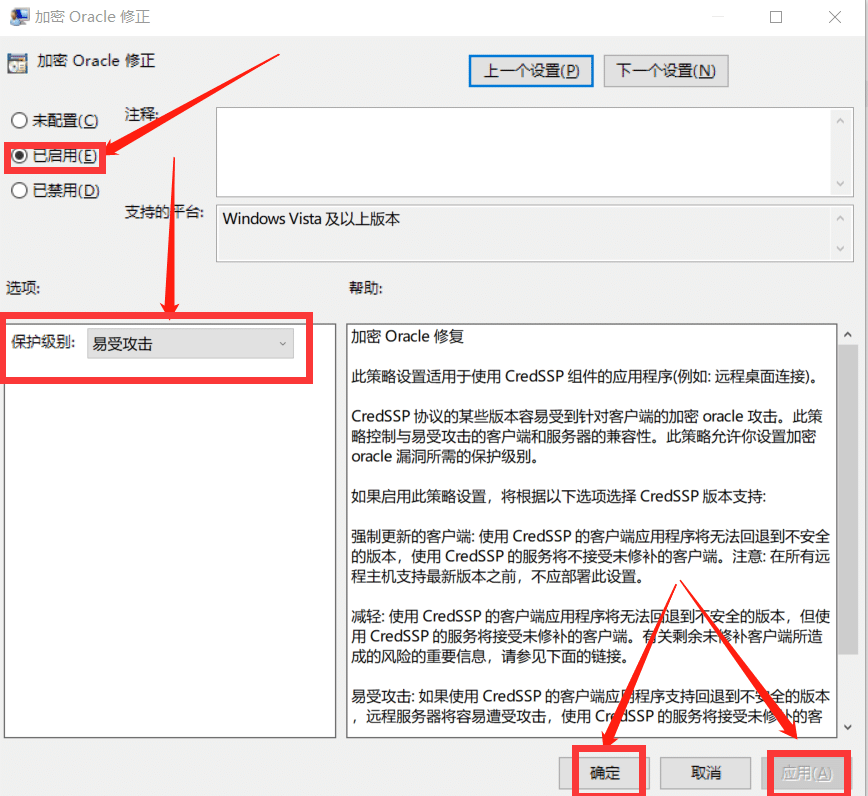The width and height of the screenshot is (868, 796).
Task: Click the 取消 button
Action: 706,772
